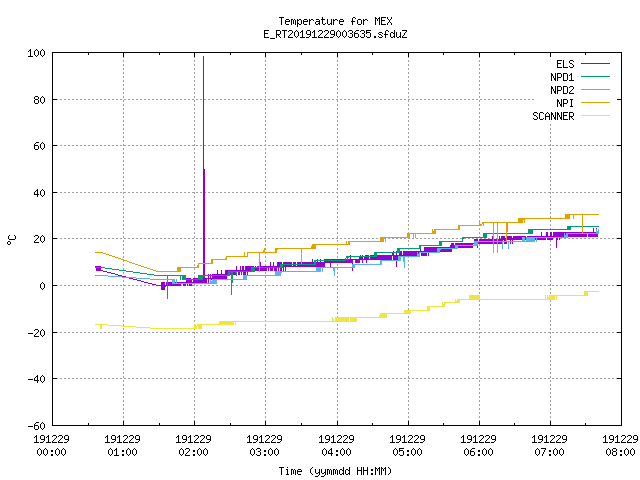
Task: Click the y-axis label 80
Action: point(39,100)
